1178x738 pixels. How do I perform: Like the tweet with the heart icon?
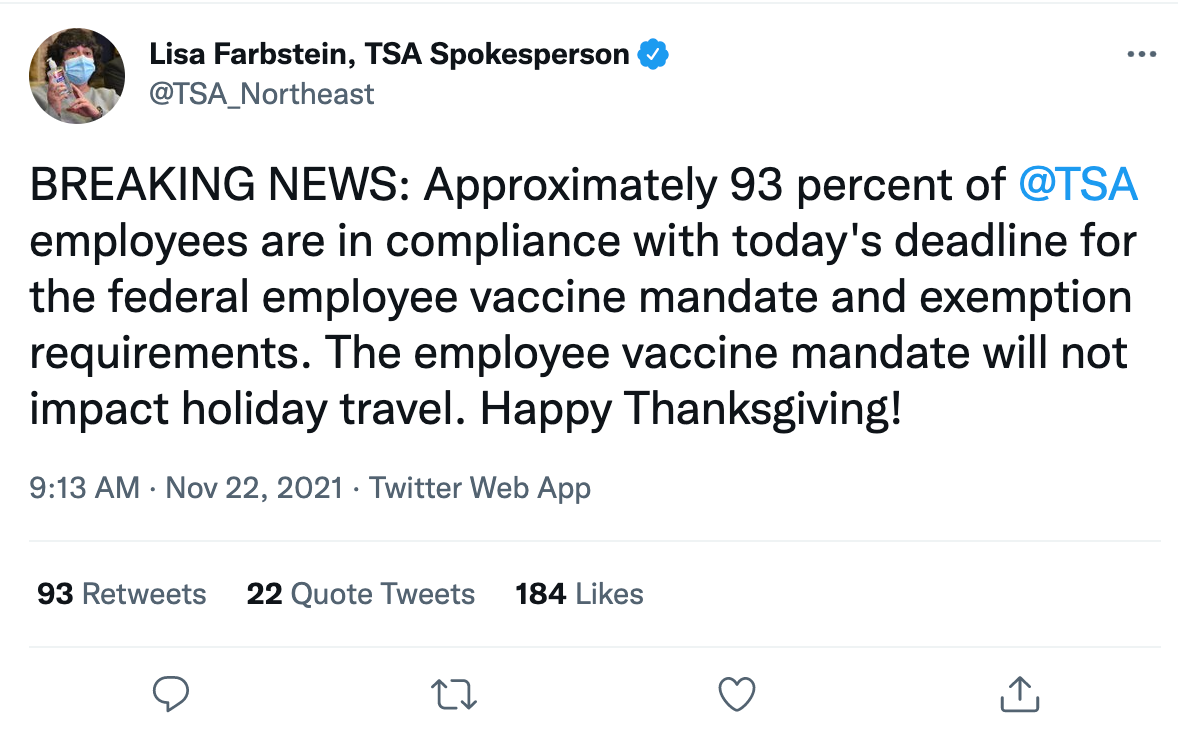click(x=737, y=693)
